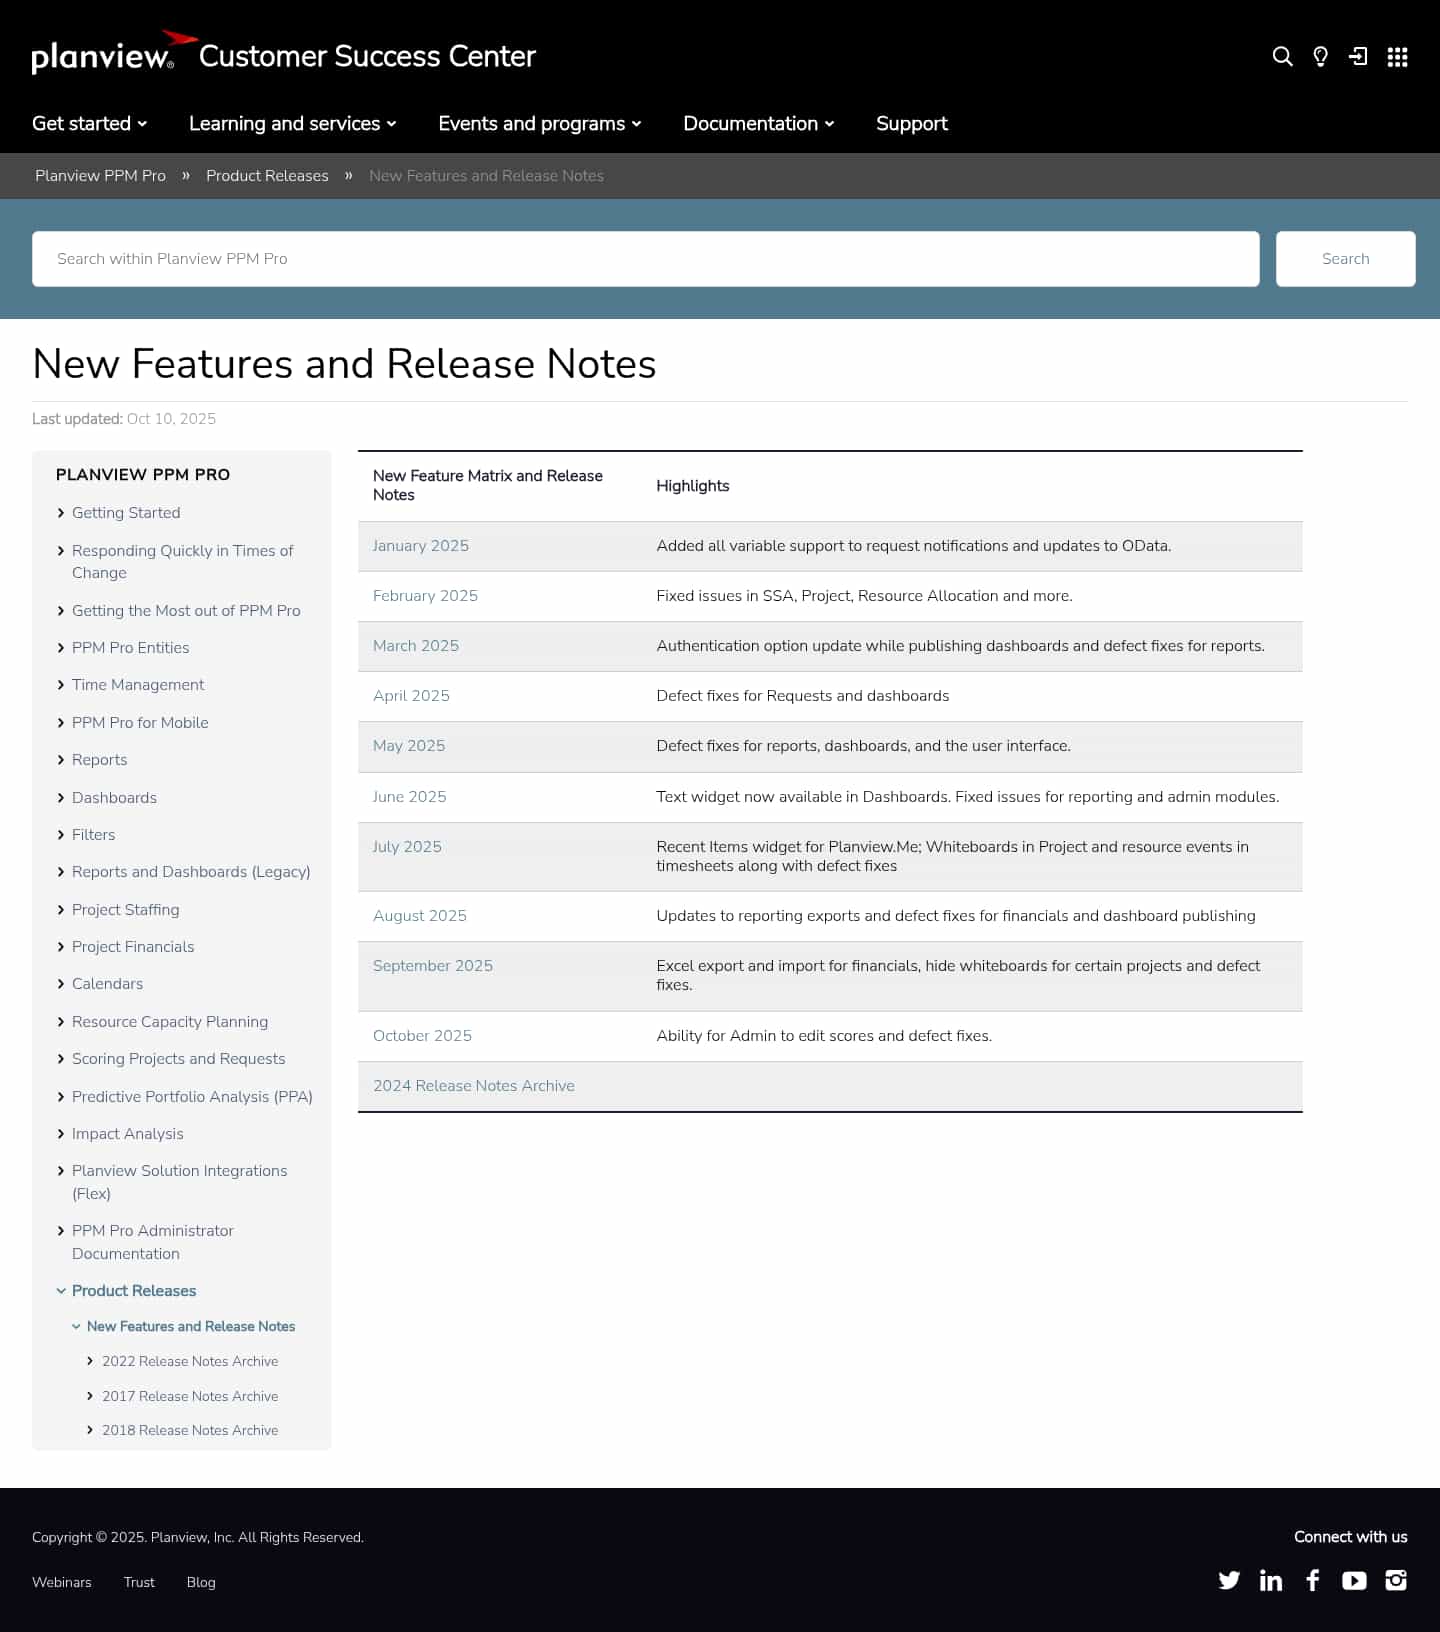The width and height of the screenshot is (1440, 1632).
Task: Open Getting the Most out of PPM Pro
Action: [186, 611]
